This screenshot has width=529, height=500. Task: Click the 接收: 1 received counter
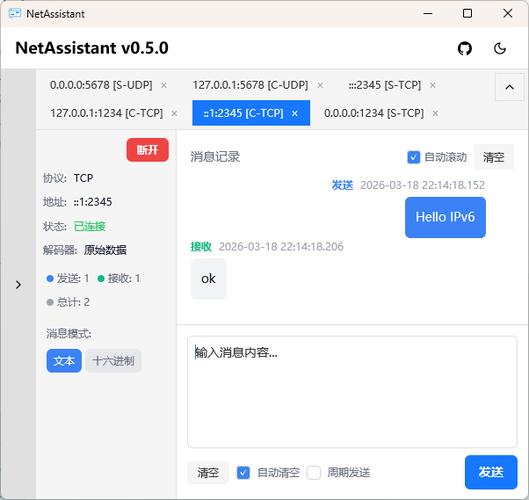(119, 278)
